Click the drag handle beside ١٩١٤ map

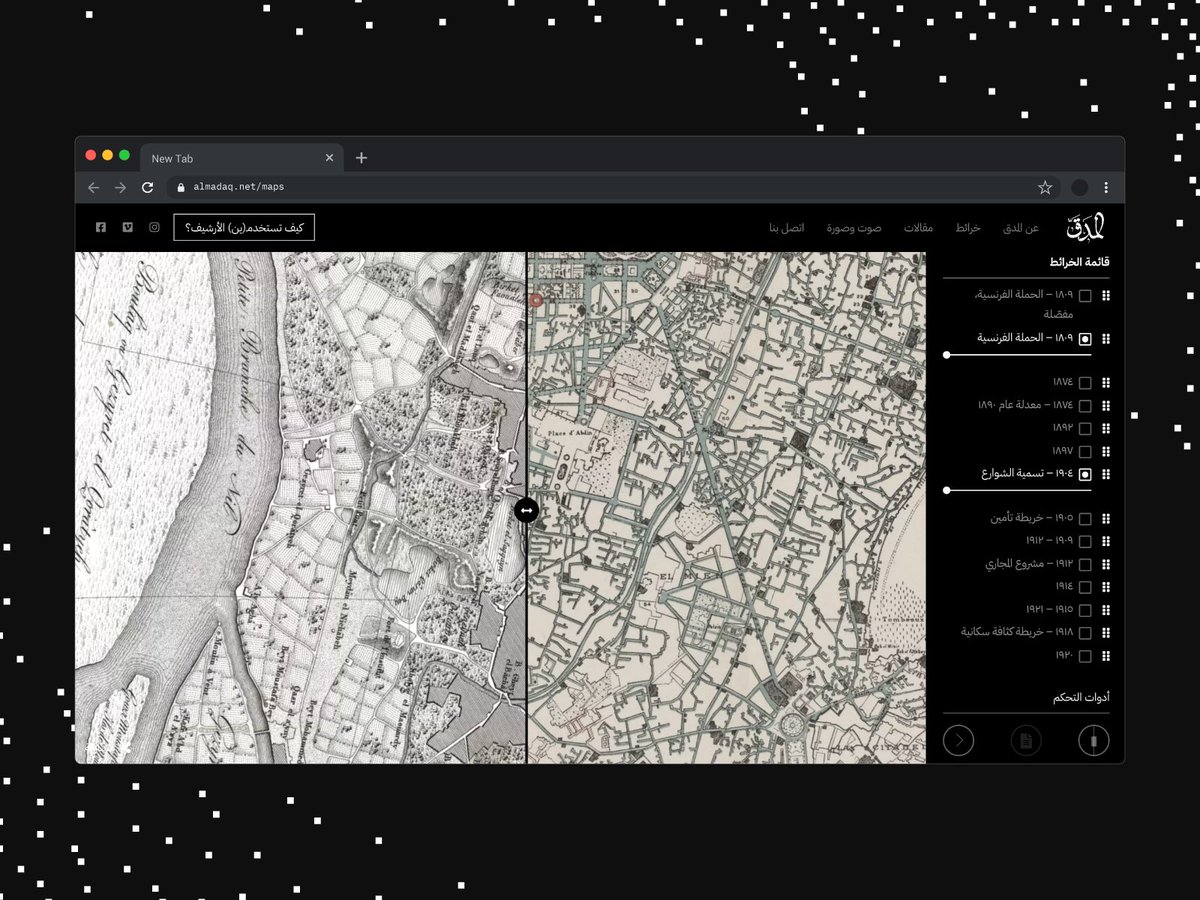(1106, 587)
